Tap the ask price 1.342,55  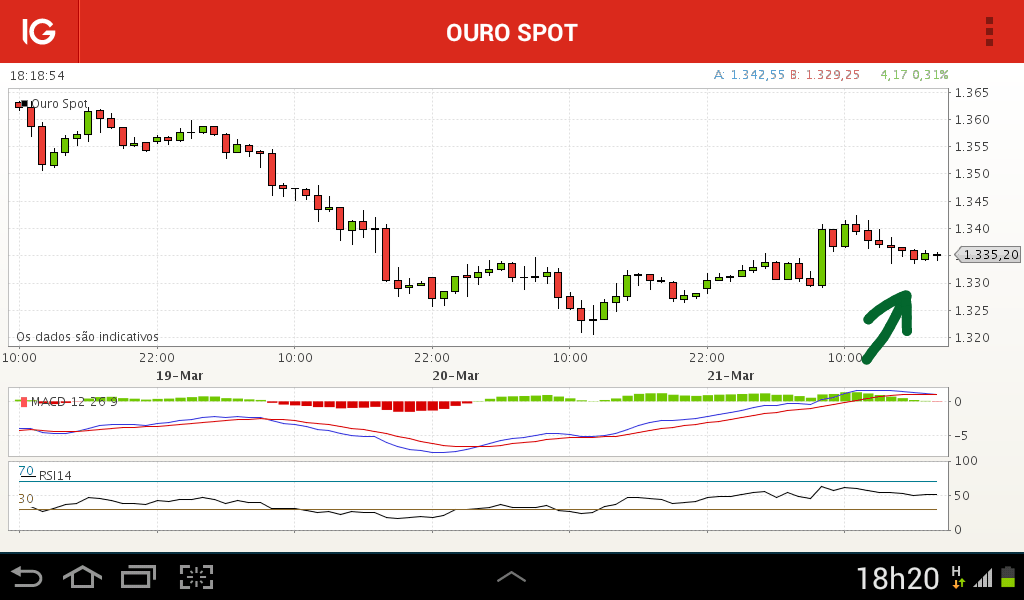(757, 75)
